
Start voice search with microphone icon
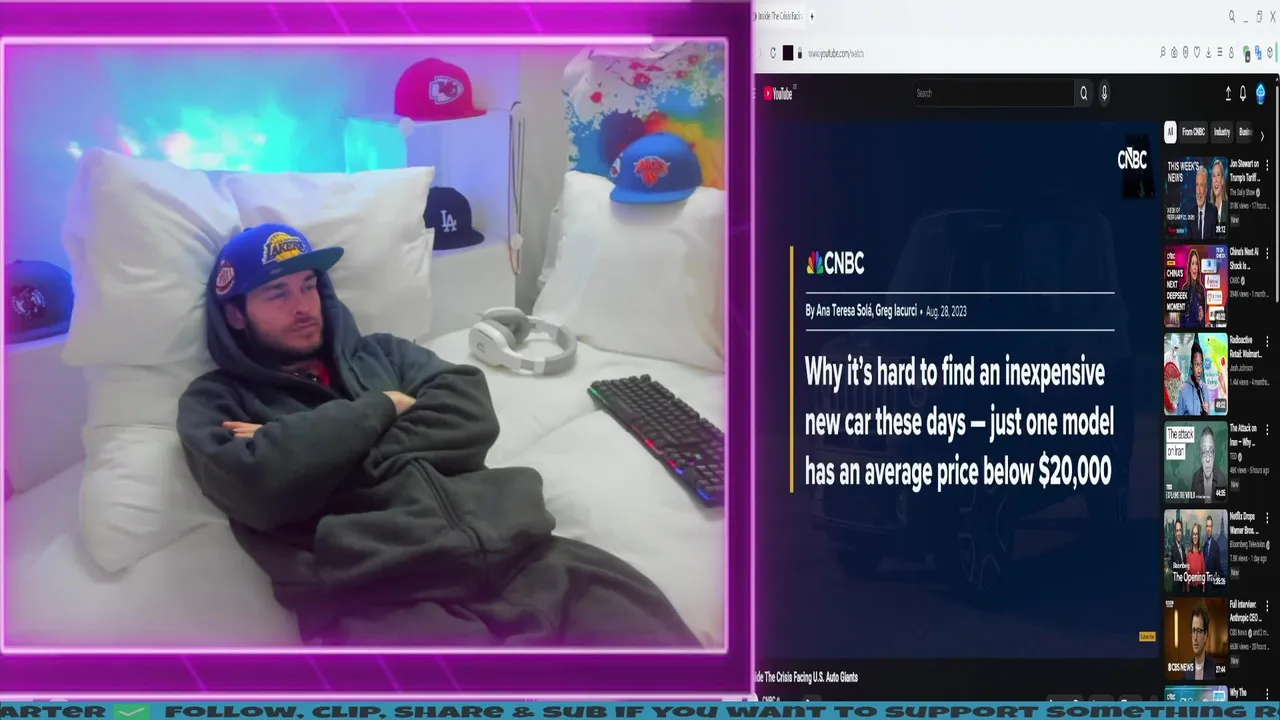1104,93
